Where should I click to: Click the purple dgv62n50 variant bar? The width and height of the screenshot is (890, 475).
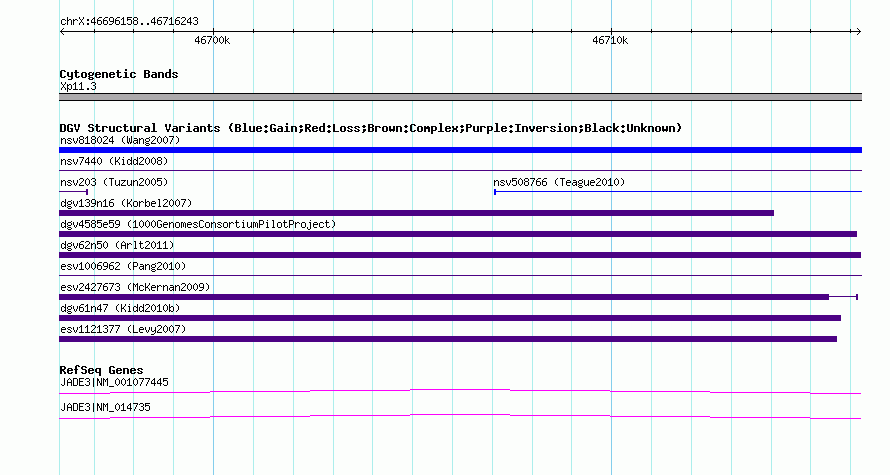[460, 255]
